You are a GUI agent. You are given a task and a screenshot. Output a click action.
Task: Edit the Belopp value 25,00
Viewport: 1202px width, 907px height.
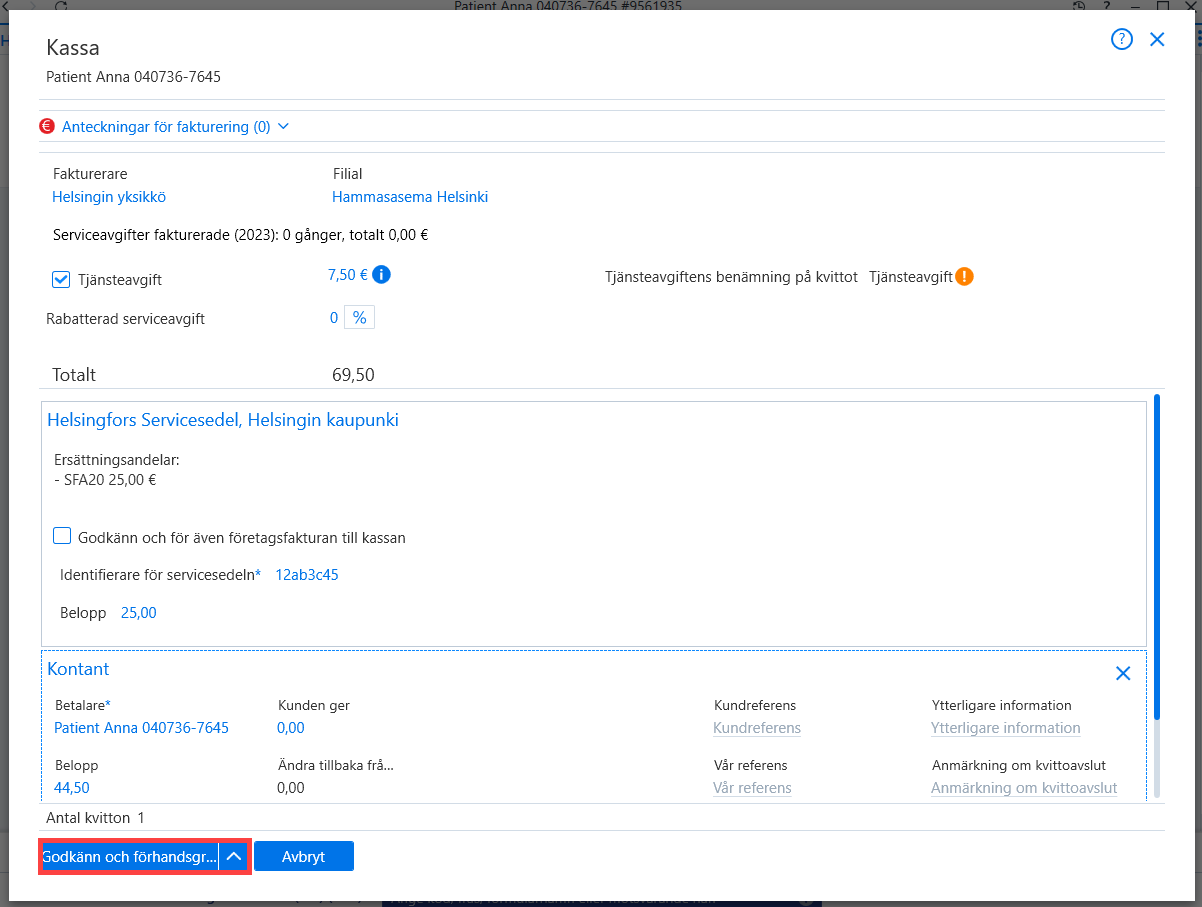point(139,613)
